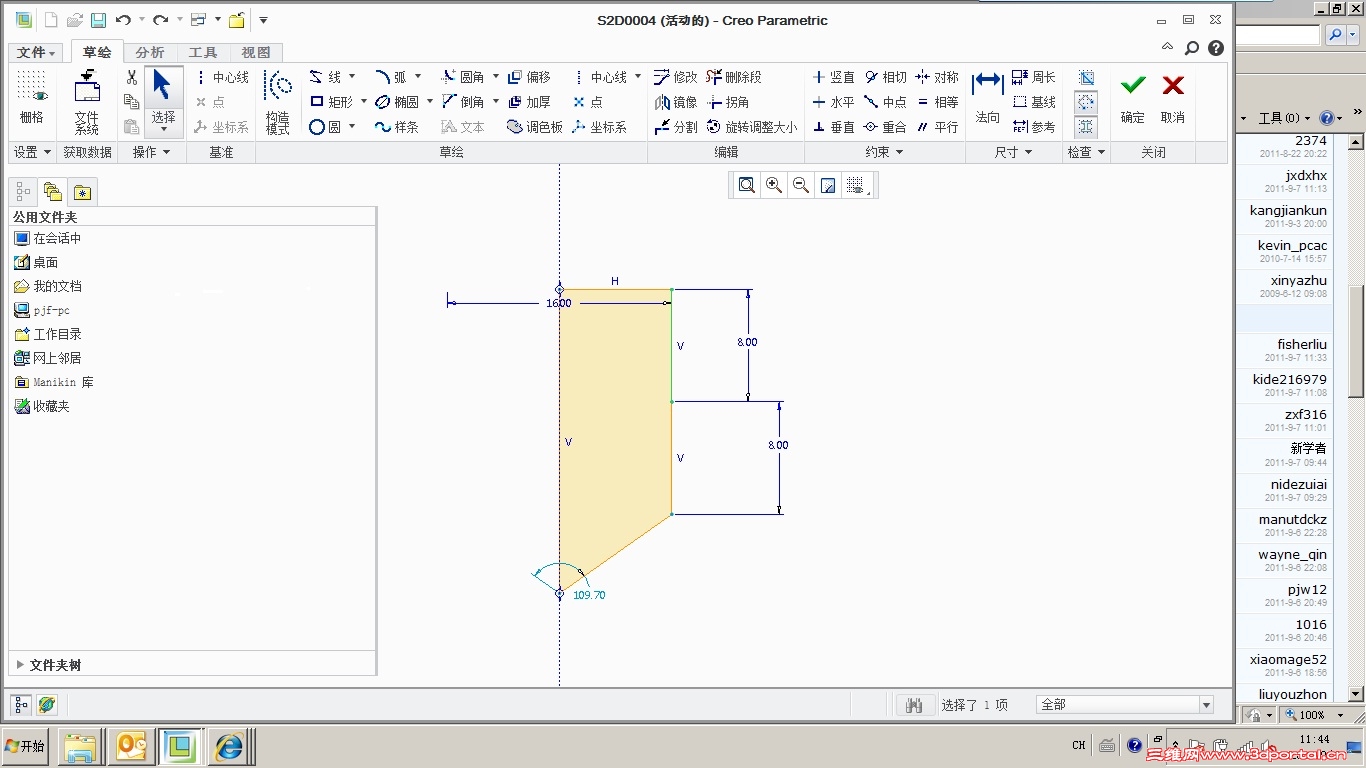Confirm the sketch with 确定 (OK)
The image size is (1366, 768).
pyautogui.click(x=1133, y=98)
